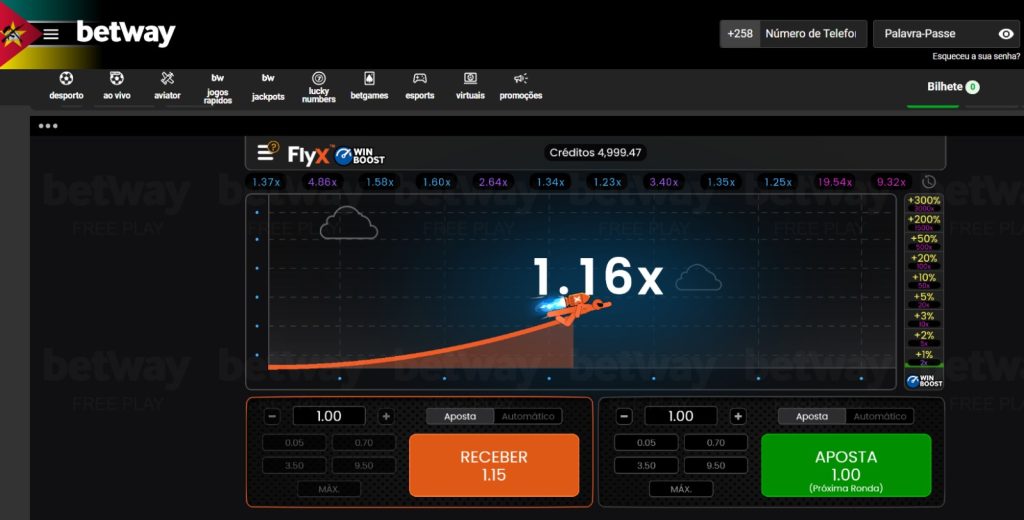Click the Betway logo
The height and width of the screenshot is (520, 1024).
(126, 33)
